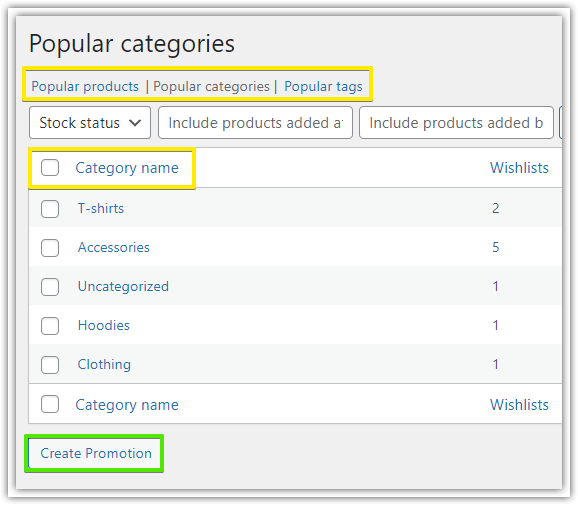This screenshot has width=578, height=505.
Task: Sort by the top Wishlists column header
Action: [519, 168]
